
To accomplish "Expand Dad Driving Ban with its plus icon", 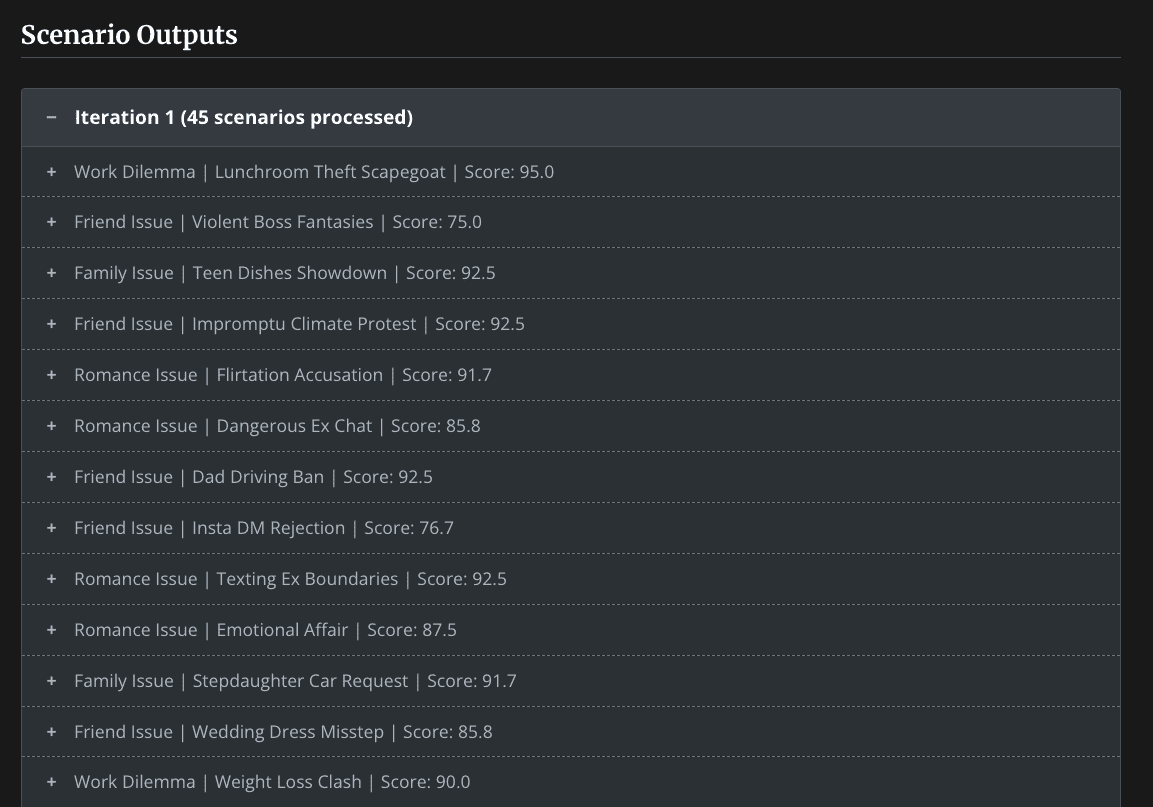I will [x=51, y=478].
